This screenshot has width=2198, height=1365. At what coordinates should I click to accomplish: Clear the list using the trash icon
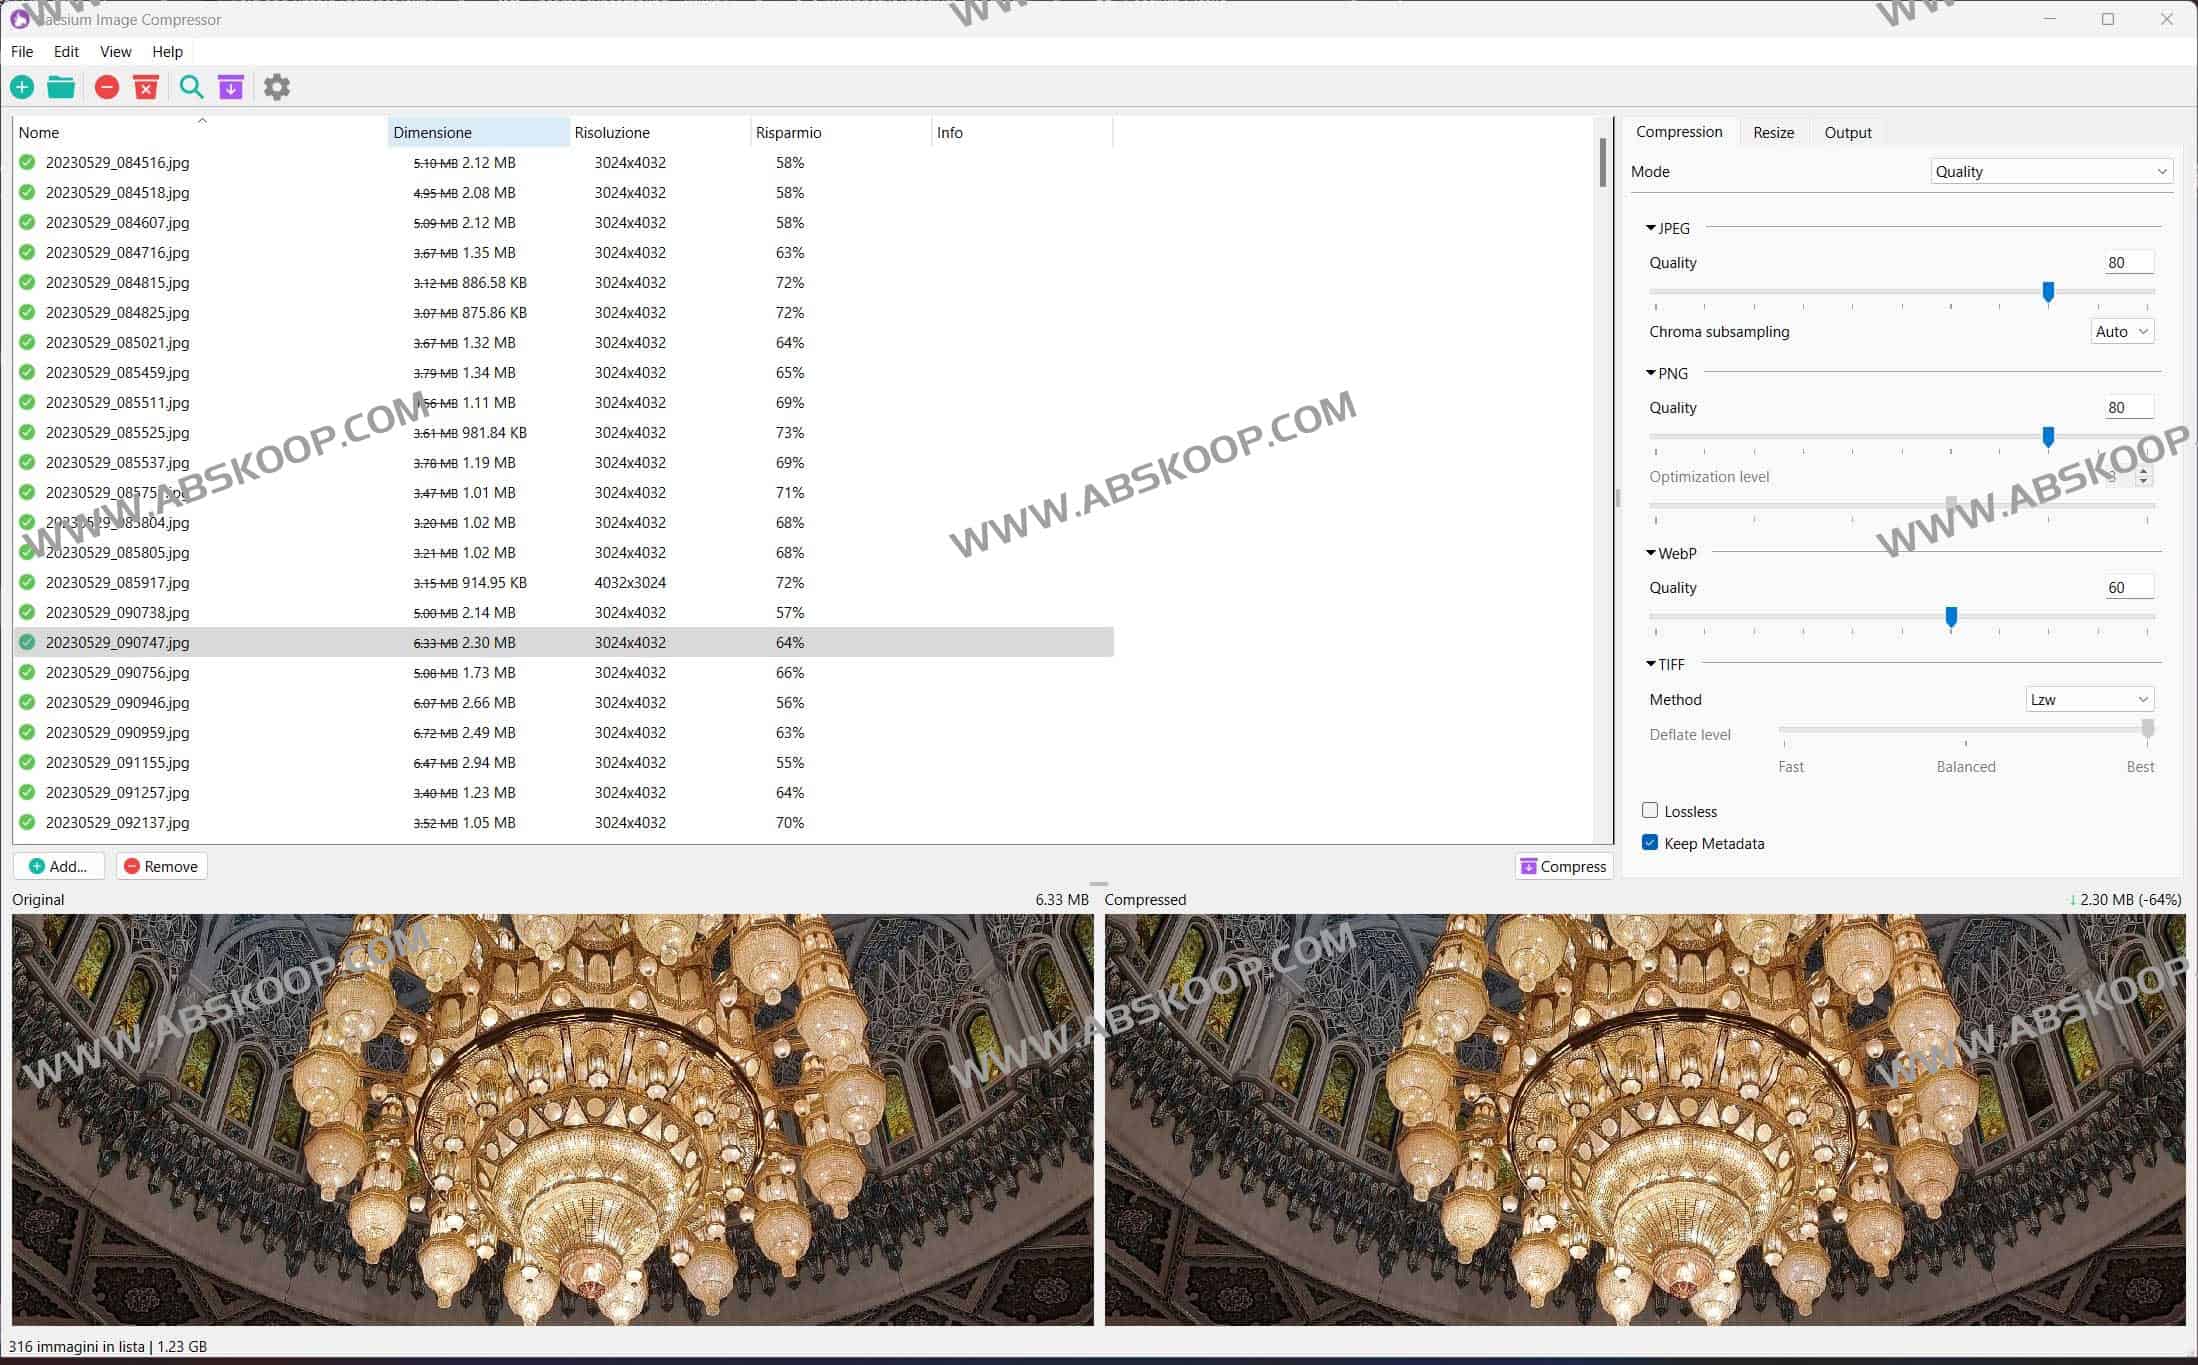(x=146, y=87)
